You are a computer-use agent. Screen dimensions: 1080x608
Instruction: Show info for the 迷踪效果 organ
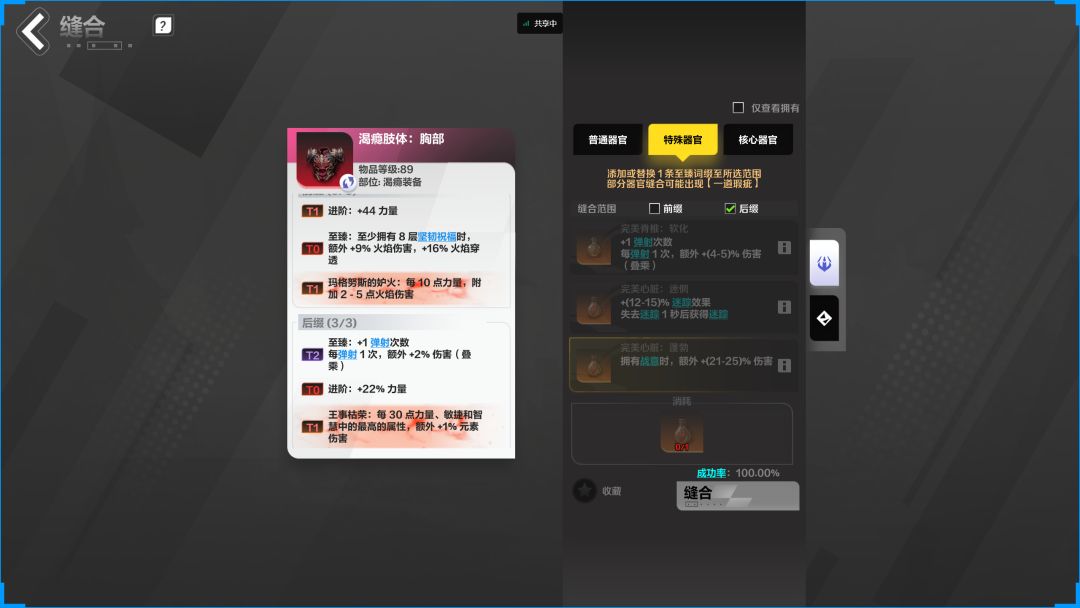pos(784,307)
